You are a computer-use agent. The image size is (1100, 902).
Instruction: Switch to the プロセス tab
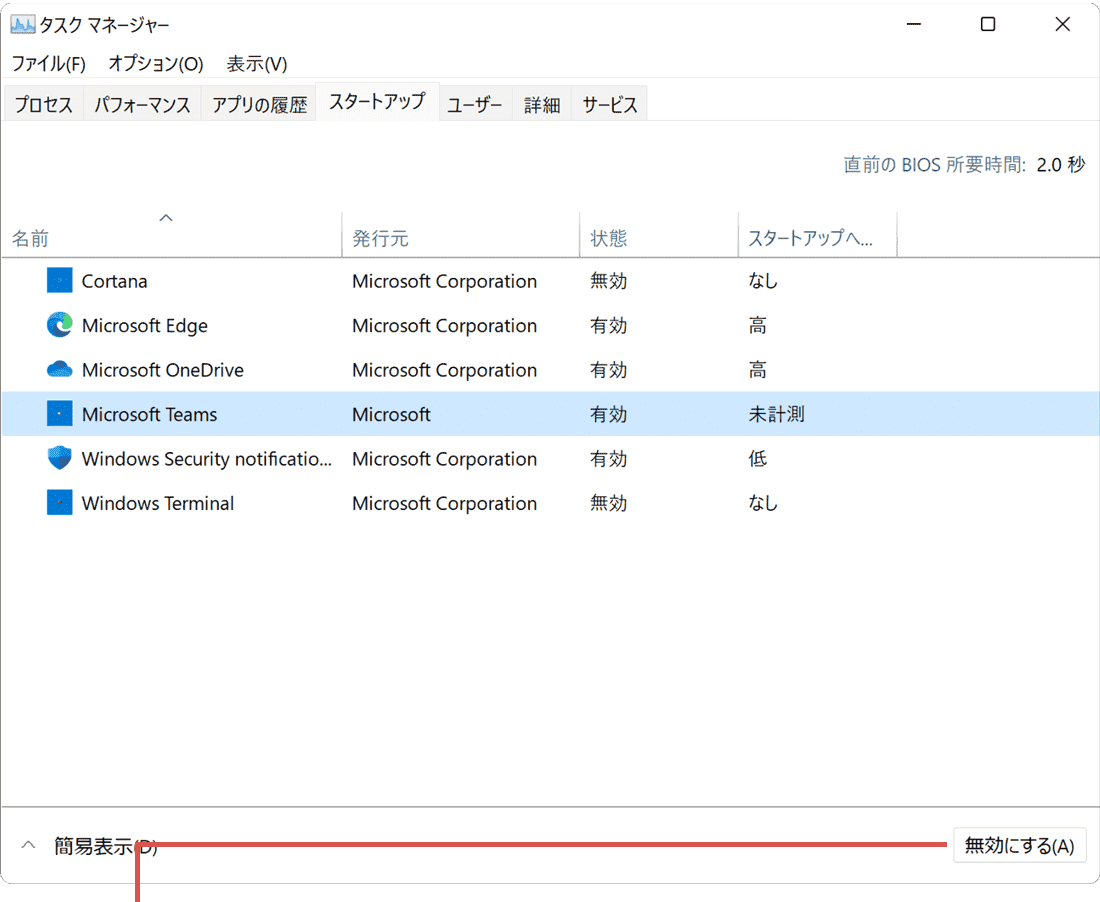[43, 105]
